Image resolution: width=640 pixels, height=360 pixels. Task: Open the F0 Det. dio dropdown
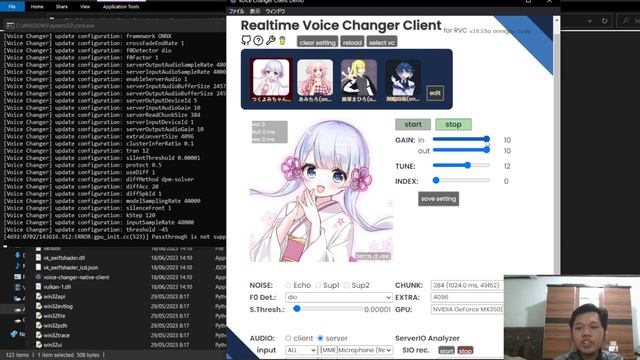[x=339, y=297]
